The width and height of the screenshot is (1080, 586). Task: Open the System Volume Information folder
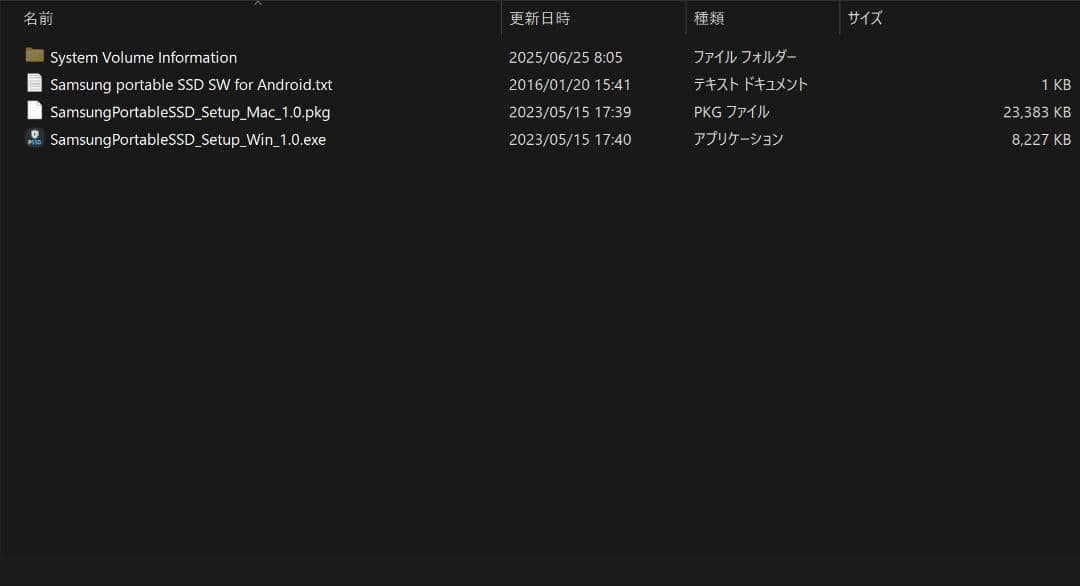click(143, 57)
